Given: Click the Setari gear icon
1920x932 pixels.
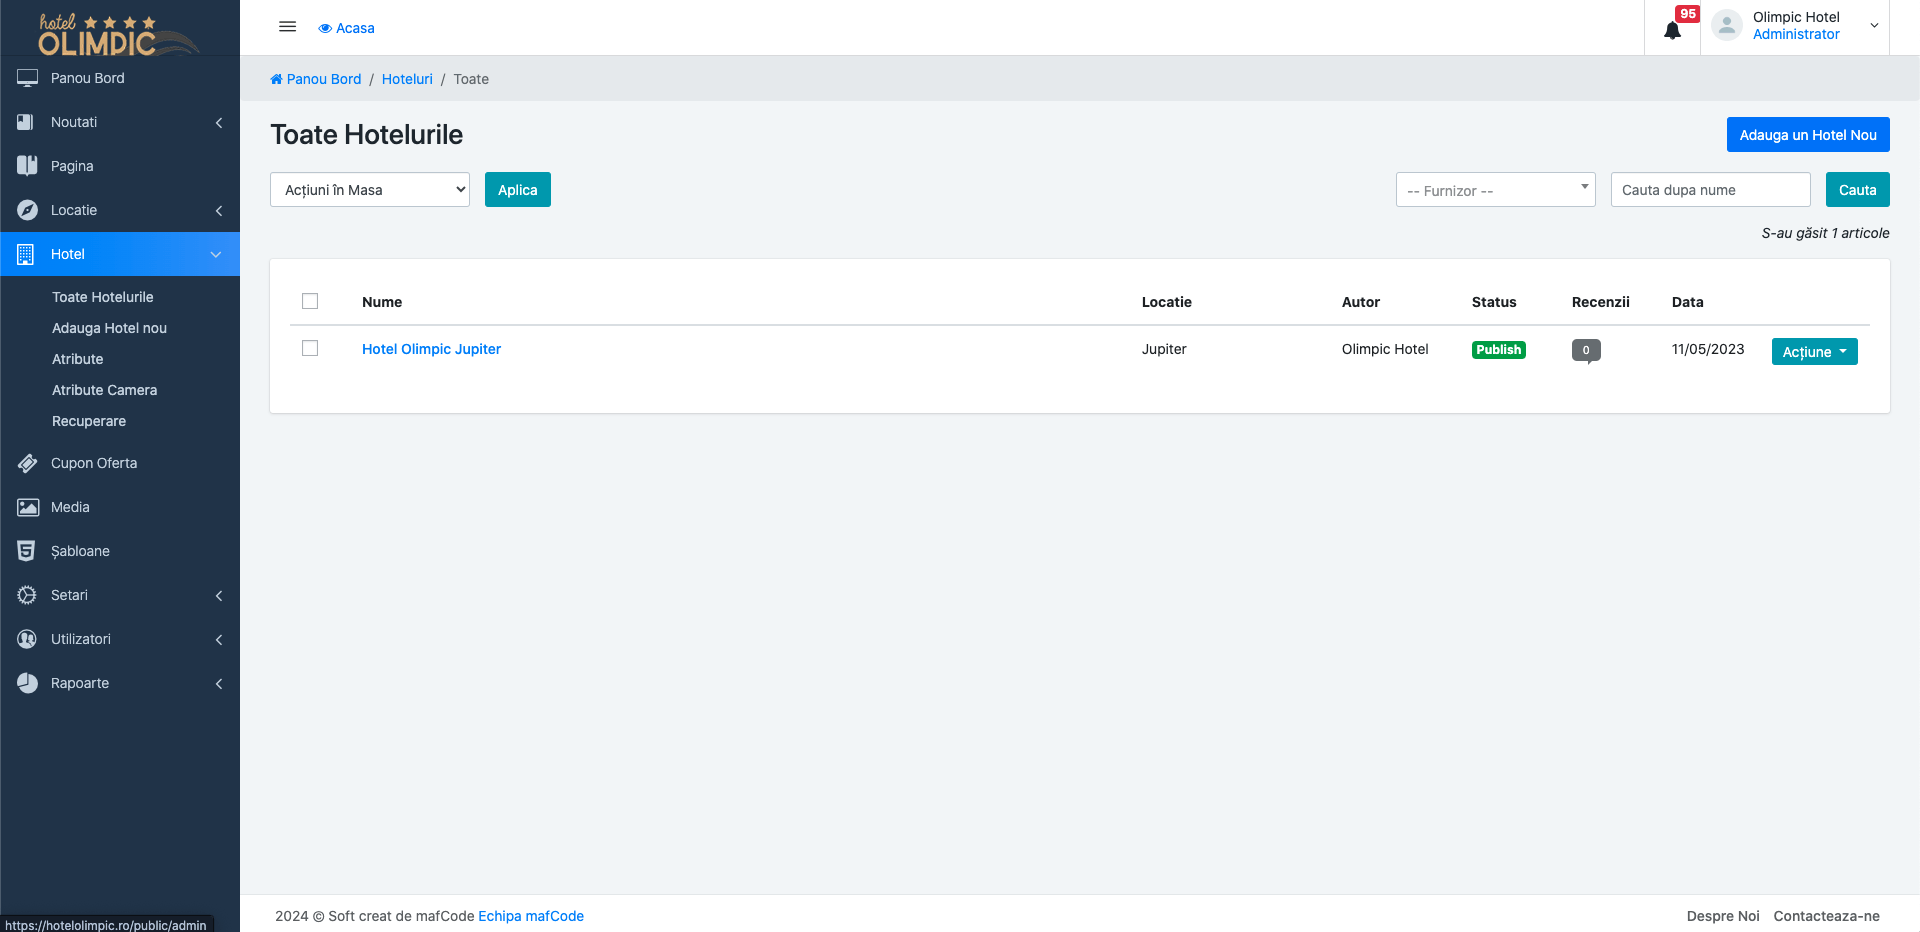Looking at the screenshot, I should coord(27,595).
